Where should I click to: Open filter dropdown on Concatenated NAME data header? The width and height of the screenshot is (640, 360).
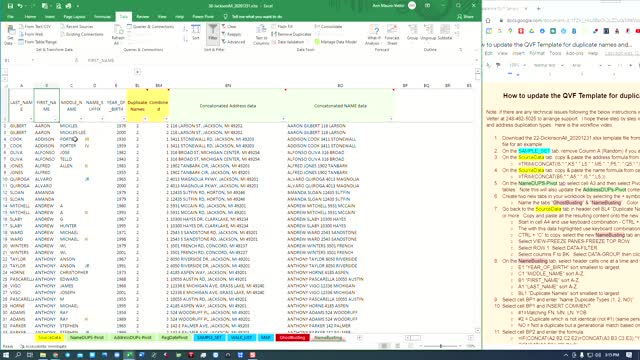tap(391, 119)
